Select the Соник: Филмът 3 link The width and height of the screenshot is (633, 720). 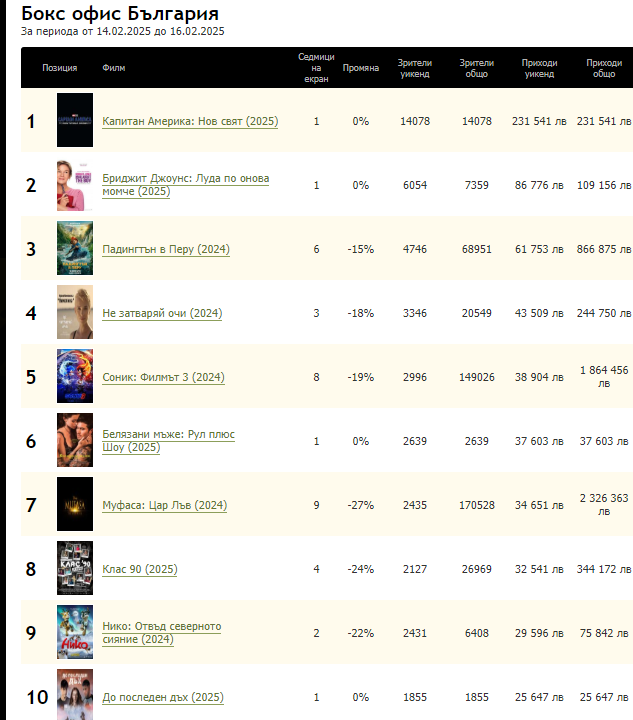click(163, 377)
